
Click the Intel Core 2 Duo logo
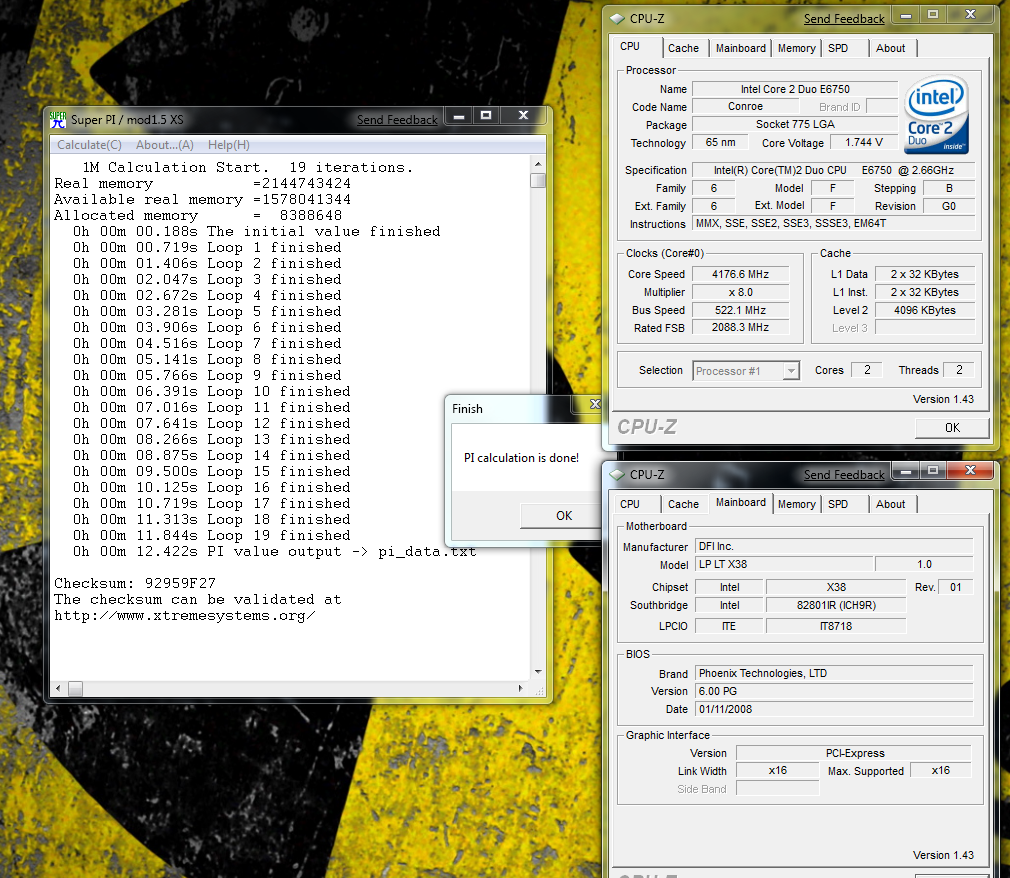(x=936, y=115)
